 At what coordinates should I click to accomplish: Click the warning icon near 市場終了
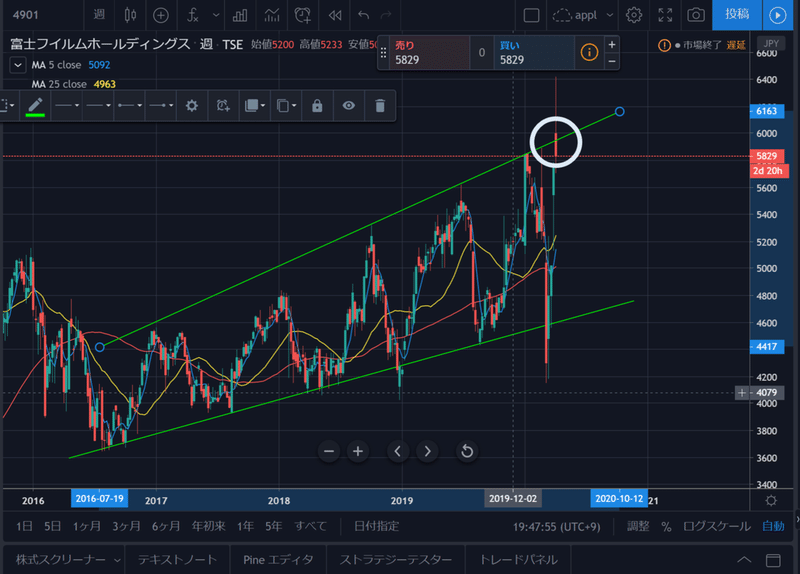point(664,45)
